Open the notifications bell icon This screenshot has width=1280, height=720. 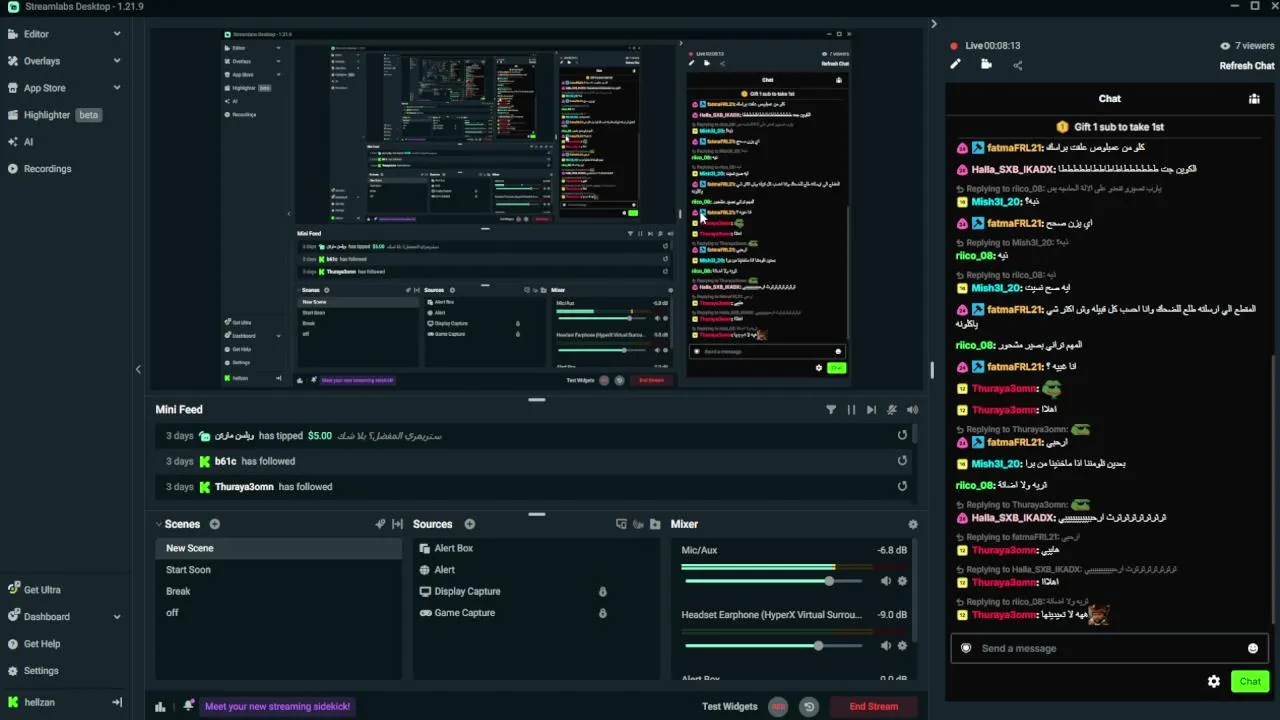click(188, 706)
